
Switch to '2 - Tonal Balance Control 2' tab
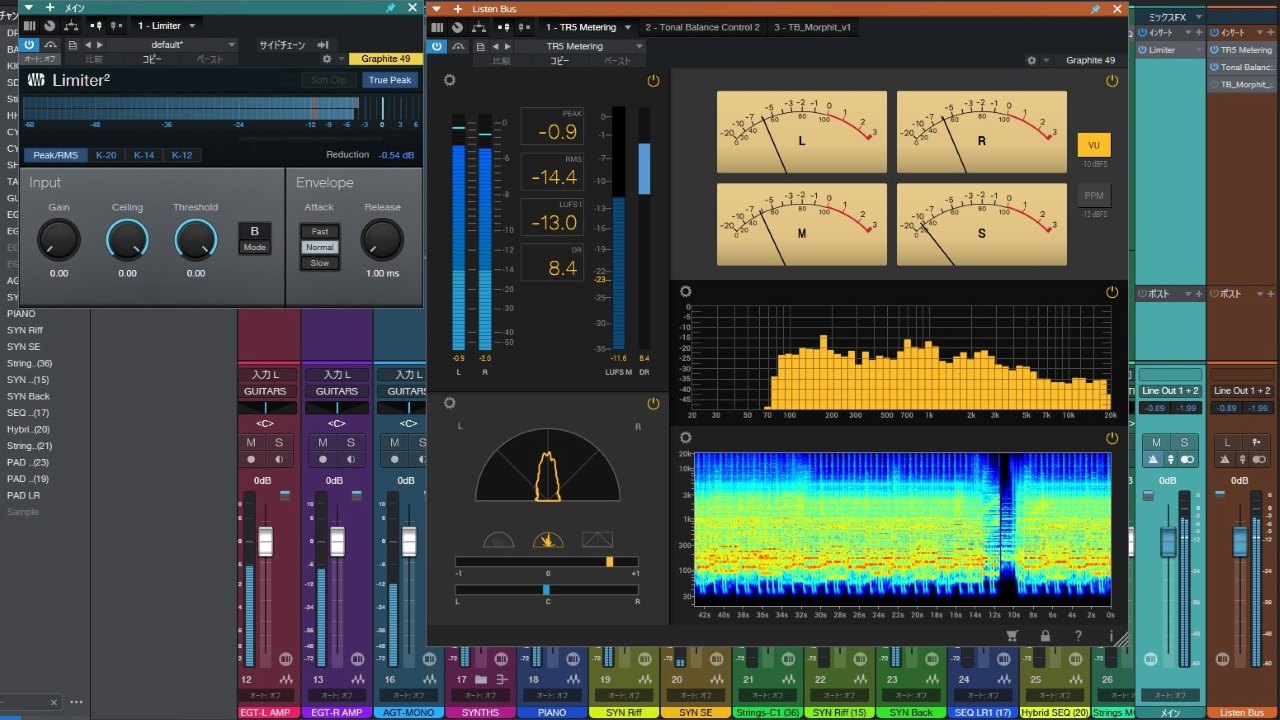click(x=702, y=27)
